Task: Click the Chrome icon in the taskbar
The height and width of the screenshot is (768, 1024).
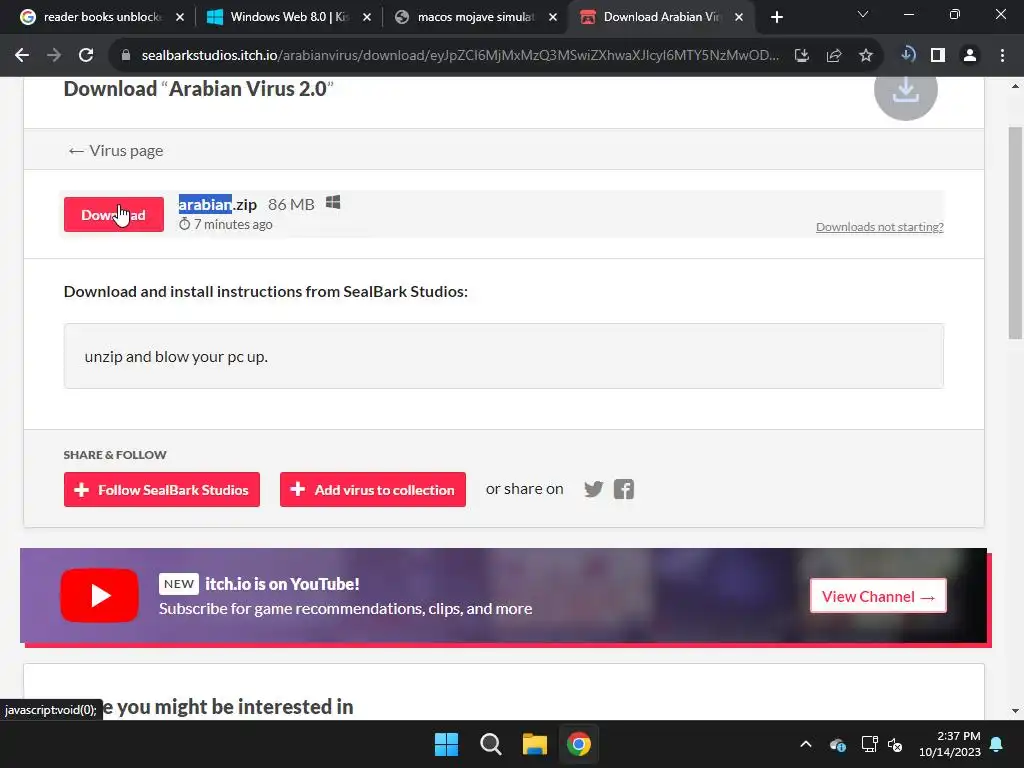Action: (579, 744)
